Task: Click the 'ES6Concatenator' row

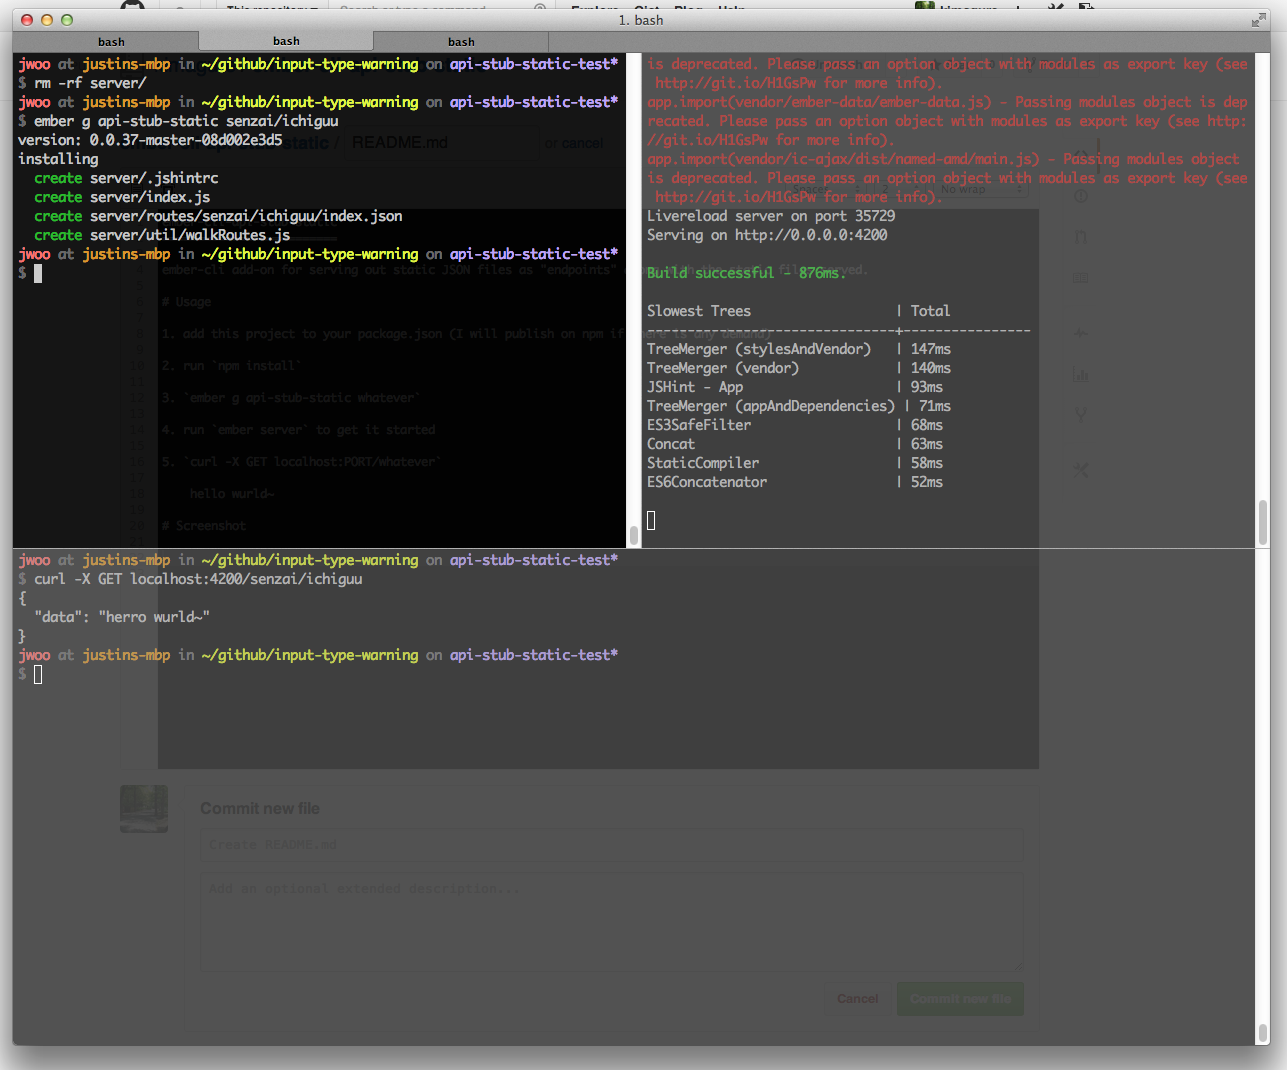Action: click(x=795, y=482)
